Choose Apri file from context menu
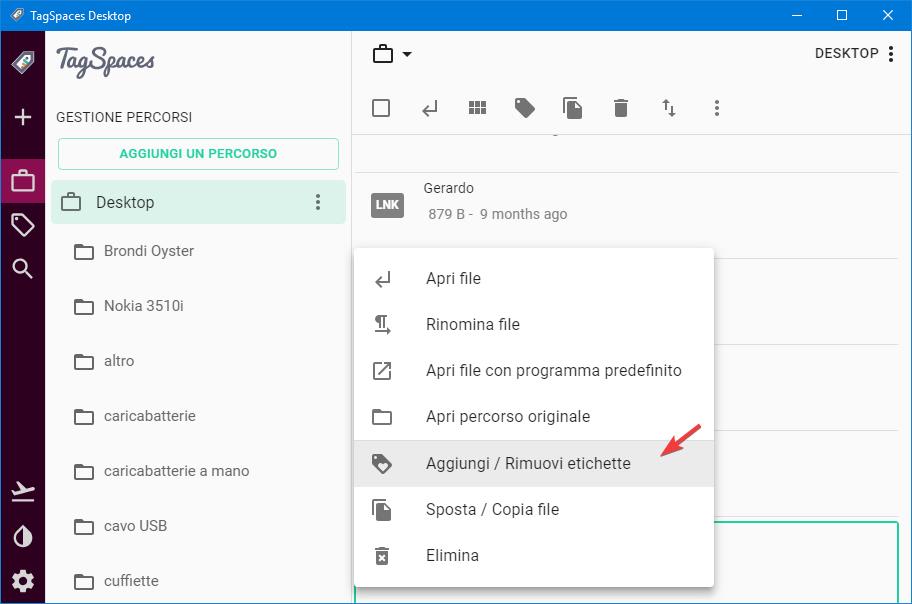 [x=533, y=279]
